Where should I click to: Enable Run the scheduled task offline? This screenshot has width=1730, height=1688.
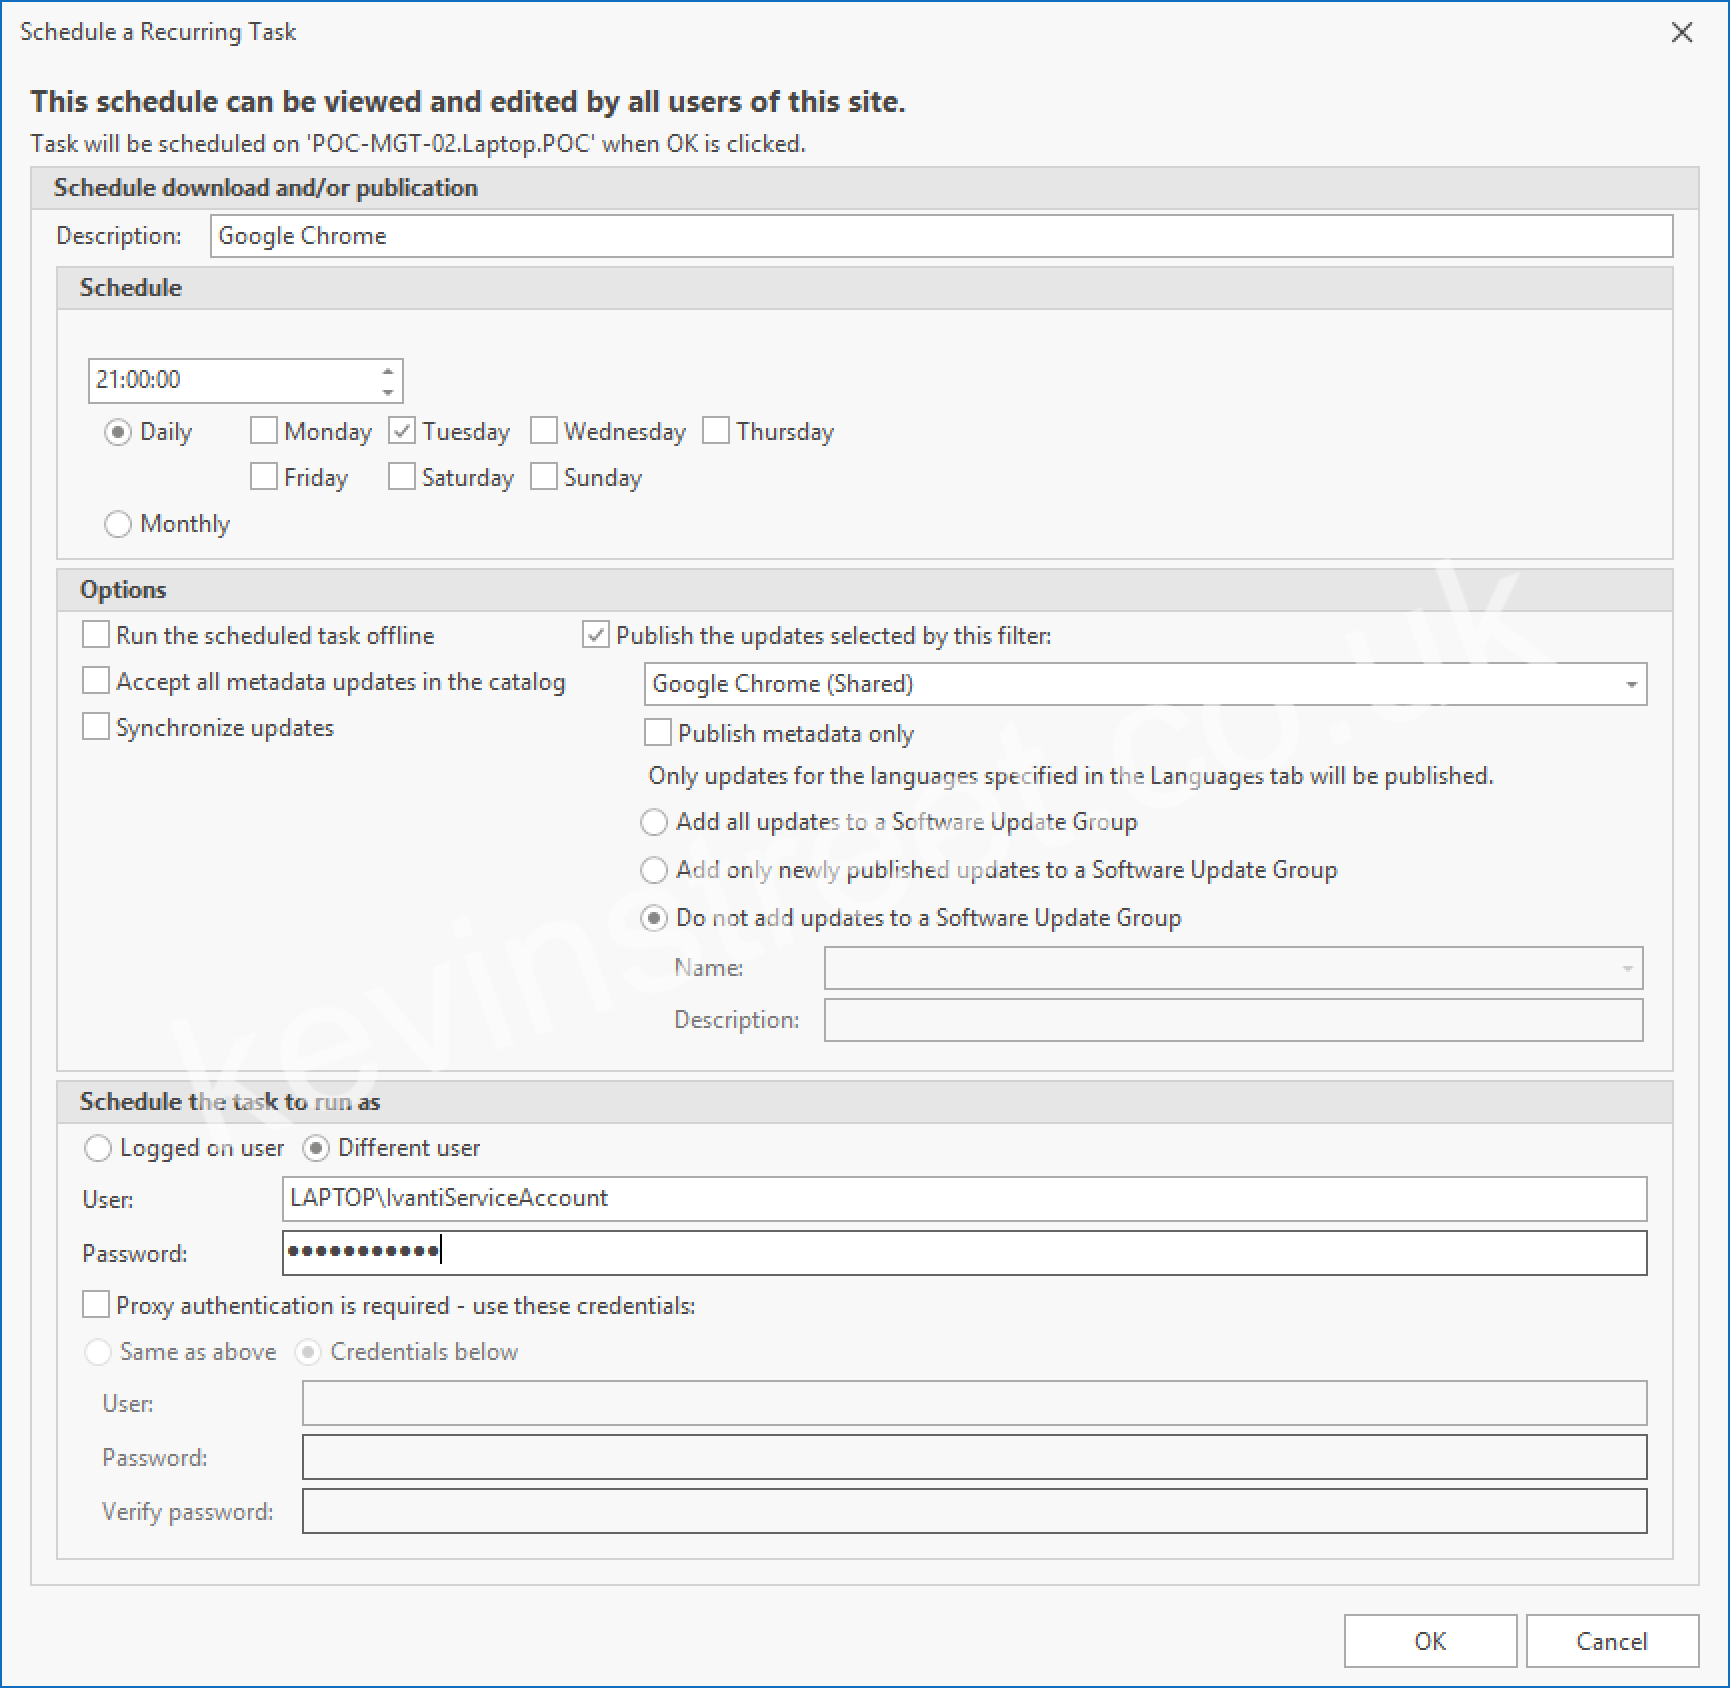point(96,635)
